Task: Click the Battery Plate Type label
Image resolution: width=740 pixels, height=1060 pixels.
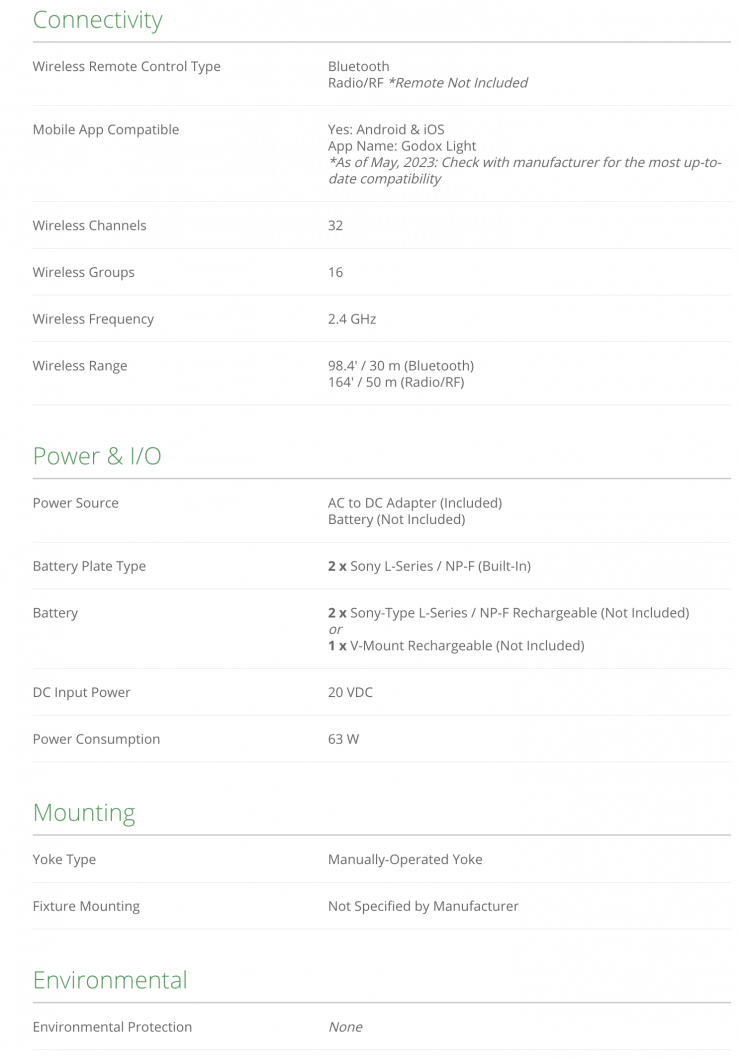Action: (89, 566)
